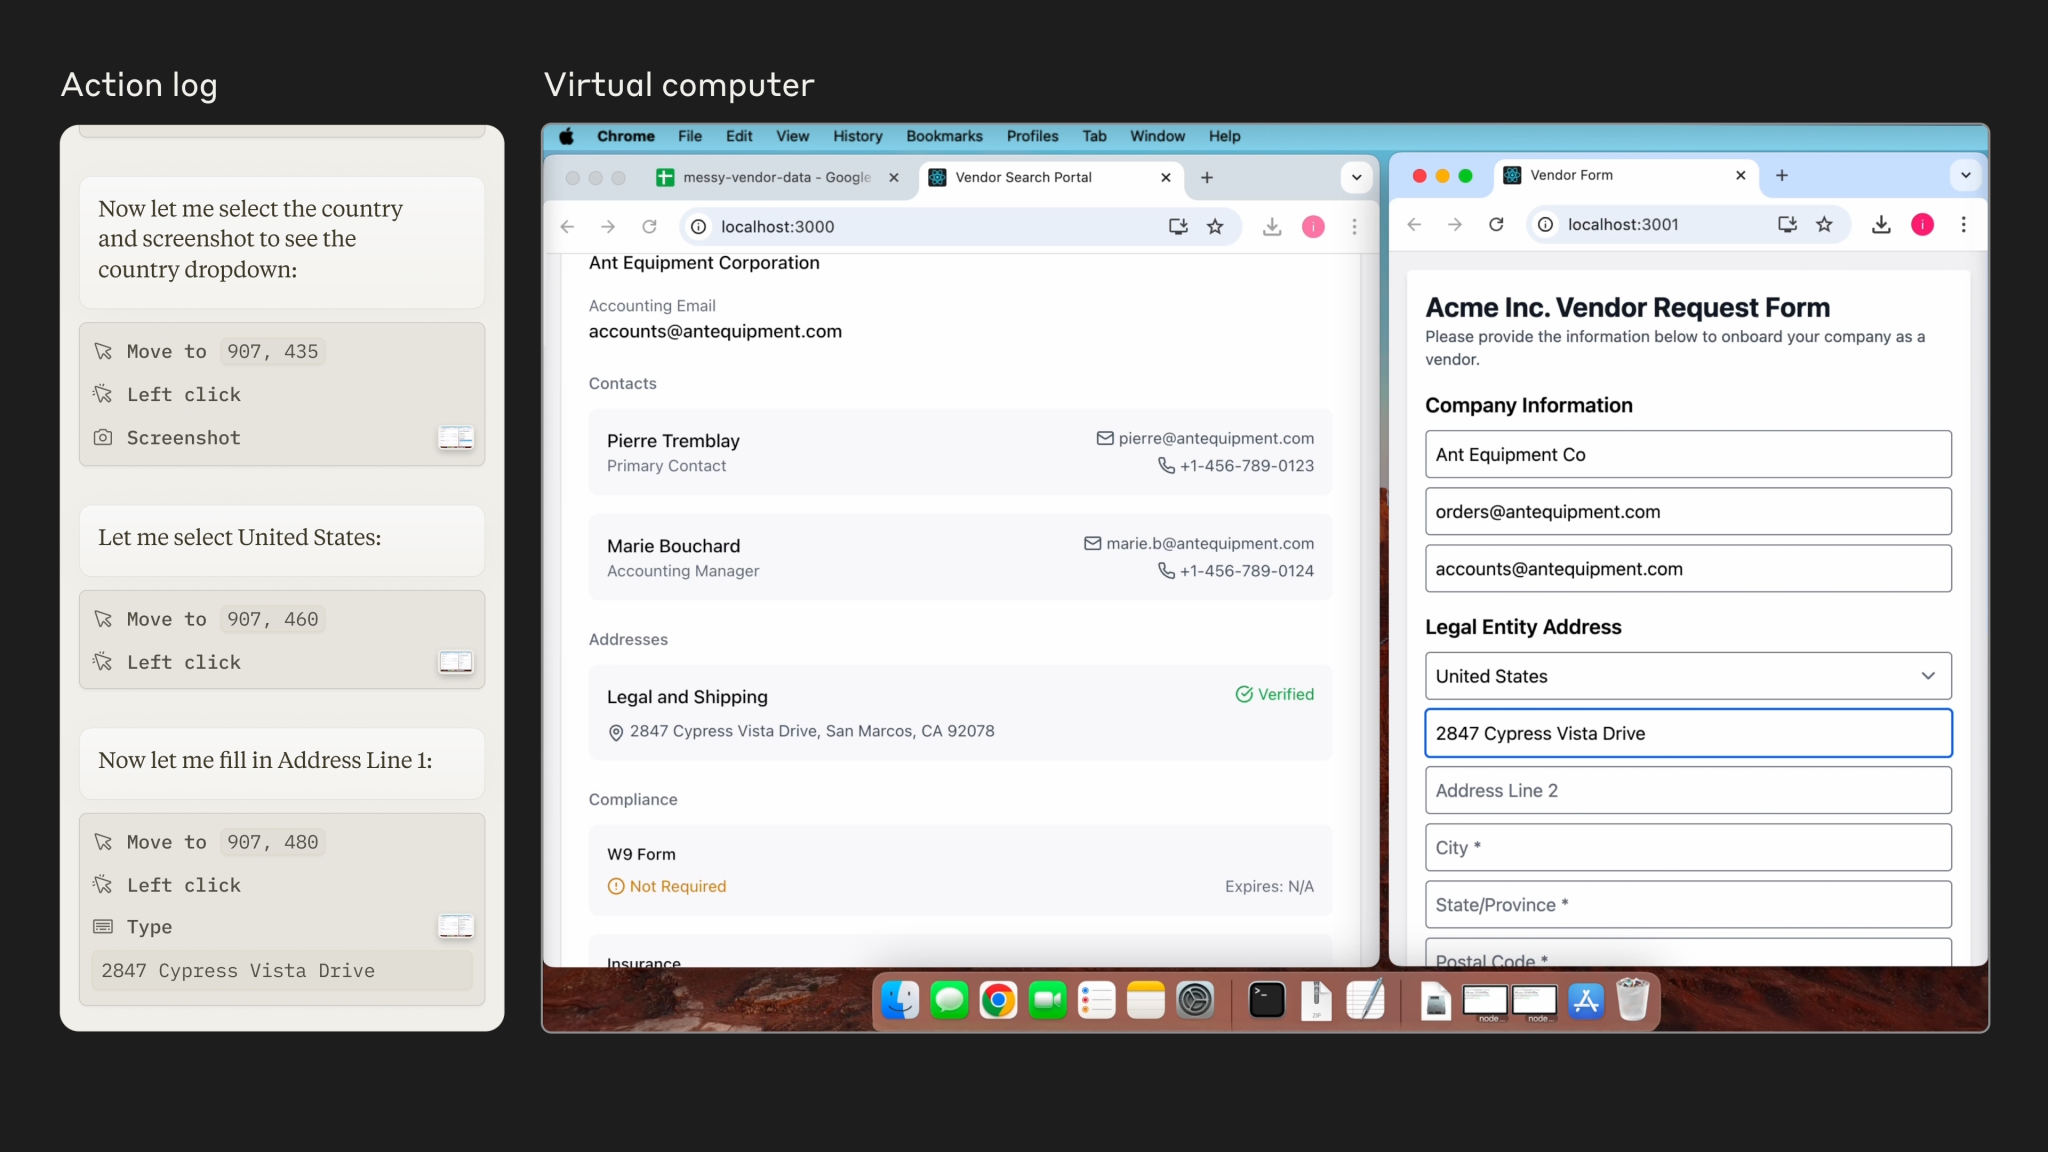
Task: Click the Finder icon in the dock
Action: (x=900, y=1000)
